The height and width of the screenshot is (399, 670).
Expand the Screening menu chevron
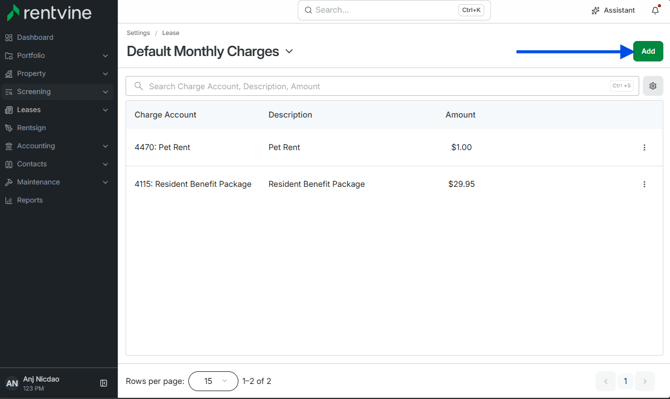tap(105, 92)
